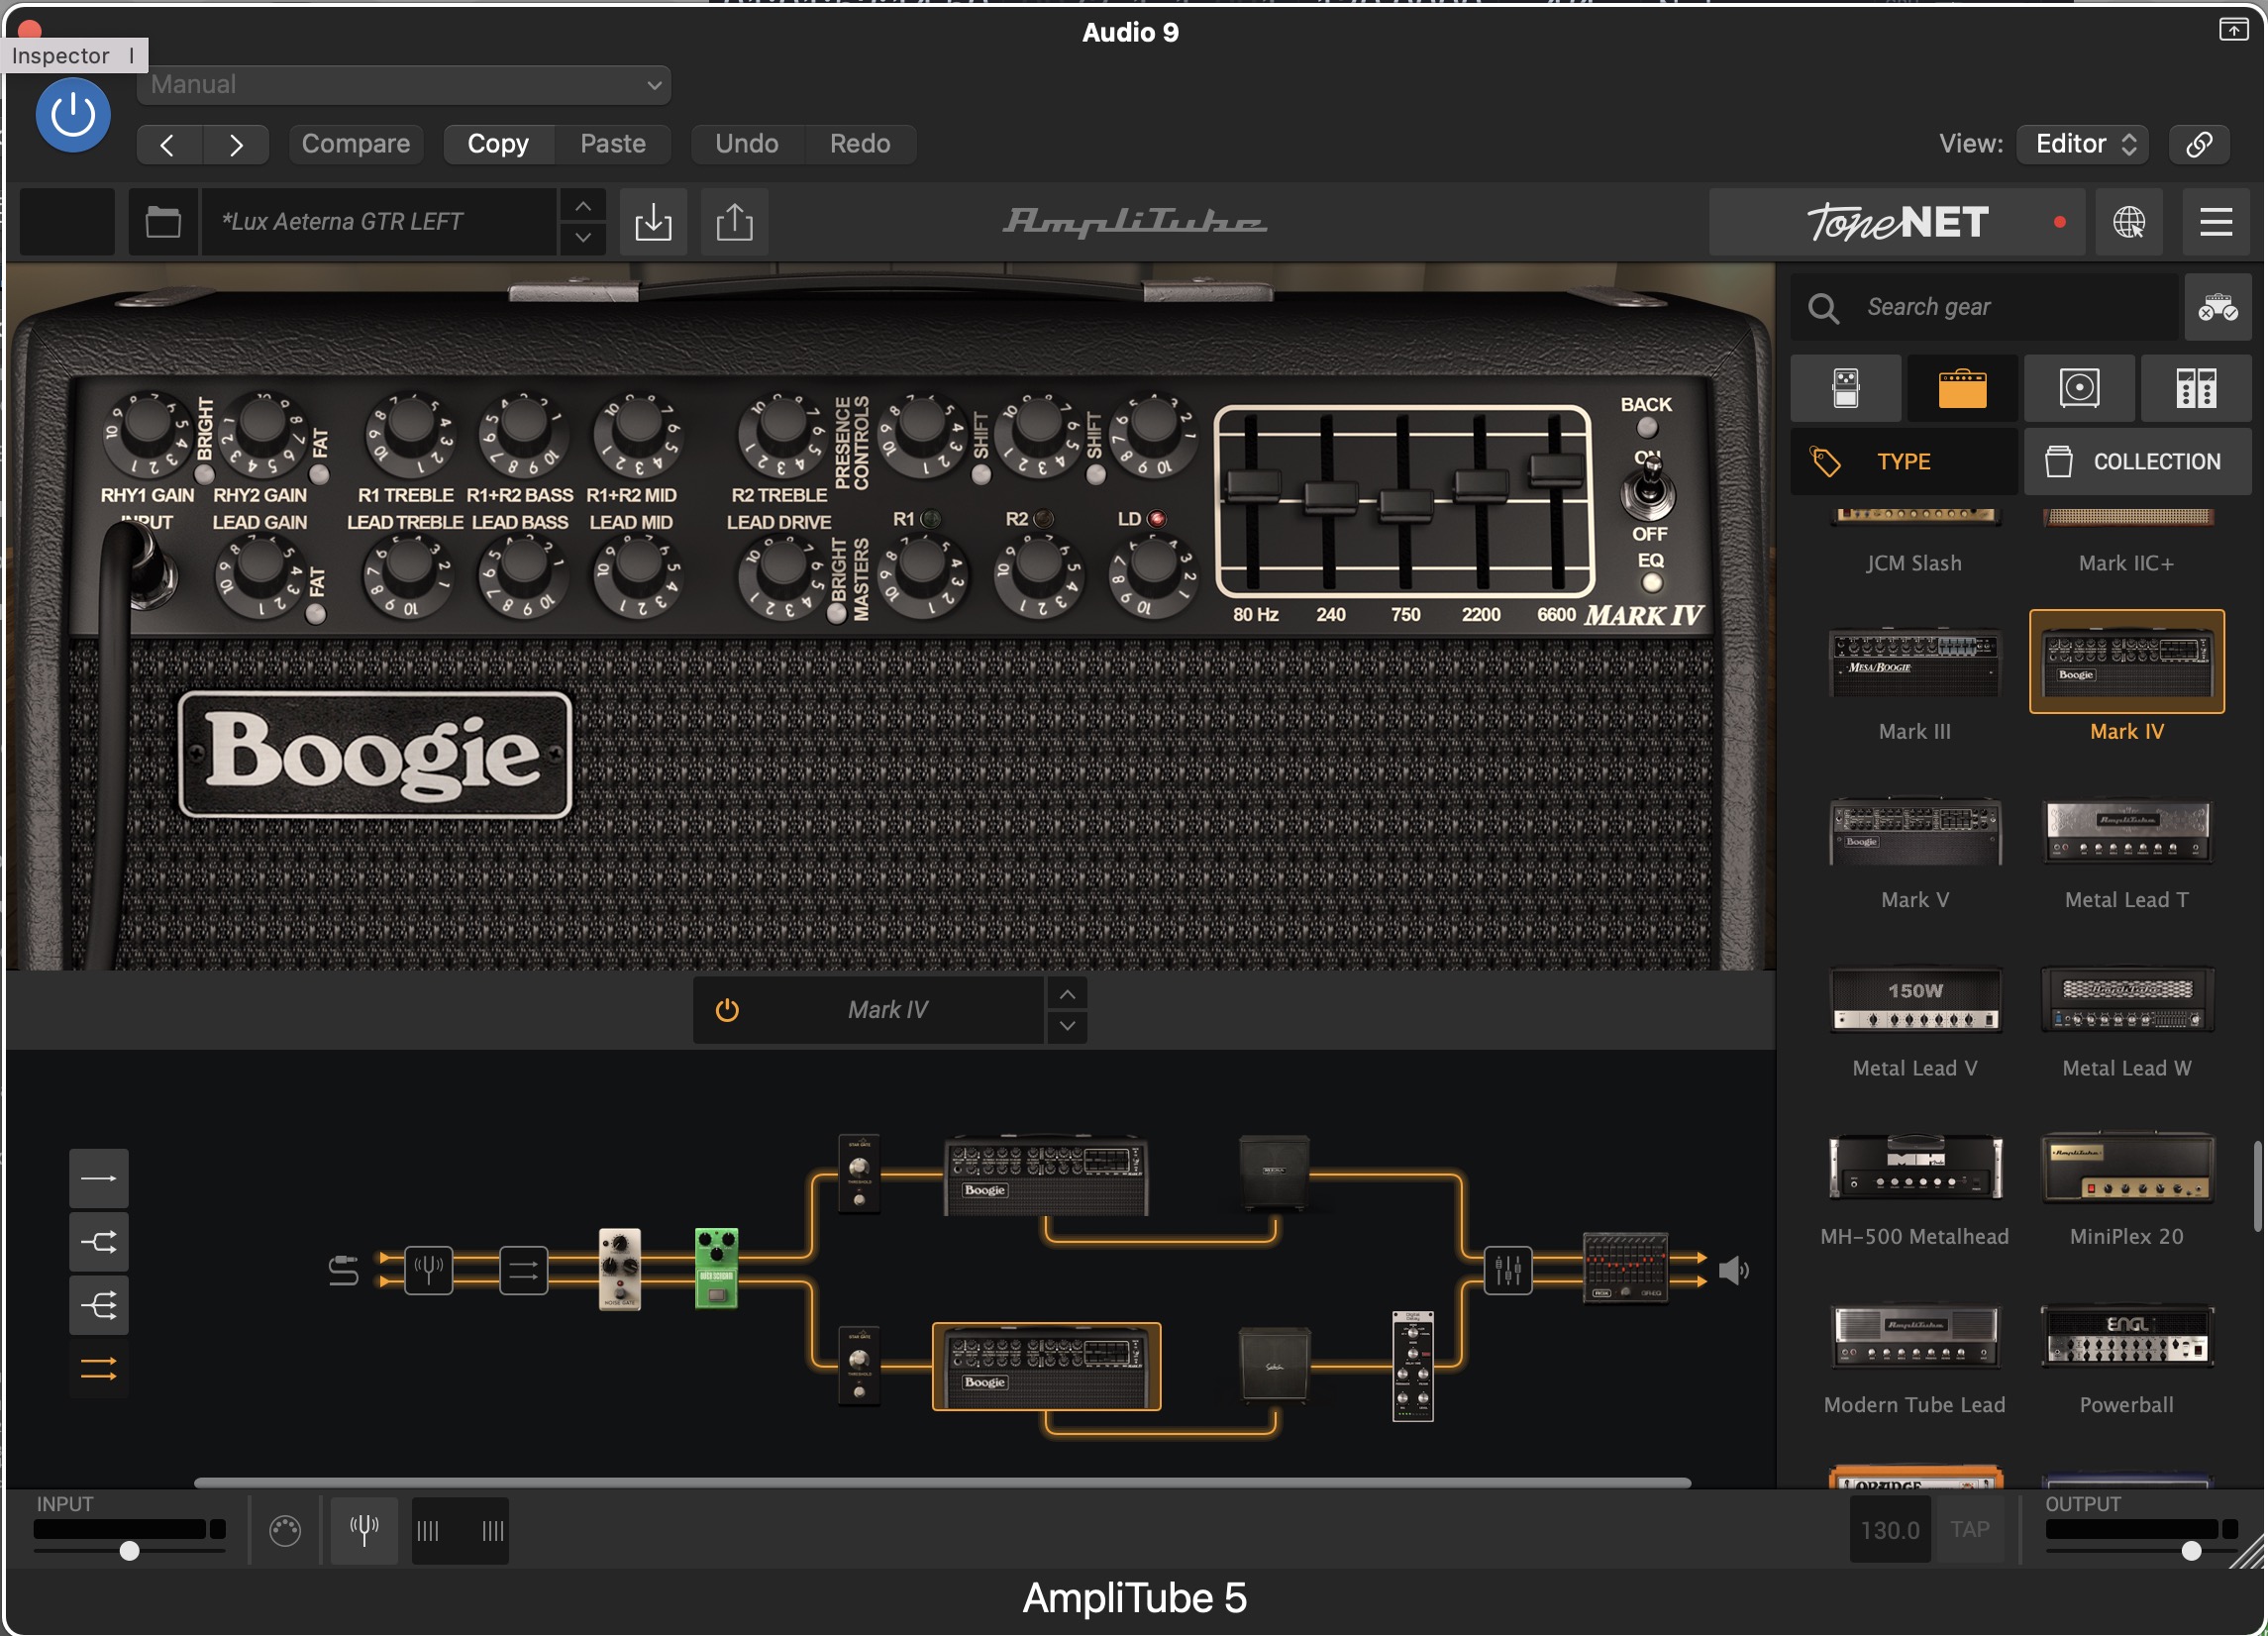
Task: Click the INPUT level slider handle
Action: (x=129, y=1551)
